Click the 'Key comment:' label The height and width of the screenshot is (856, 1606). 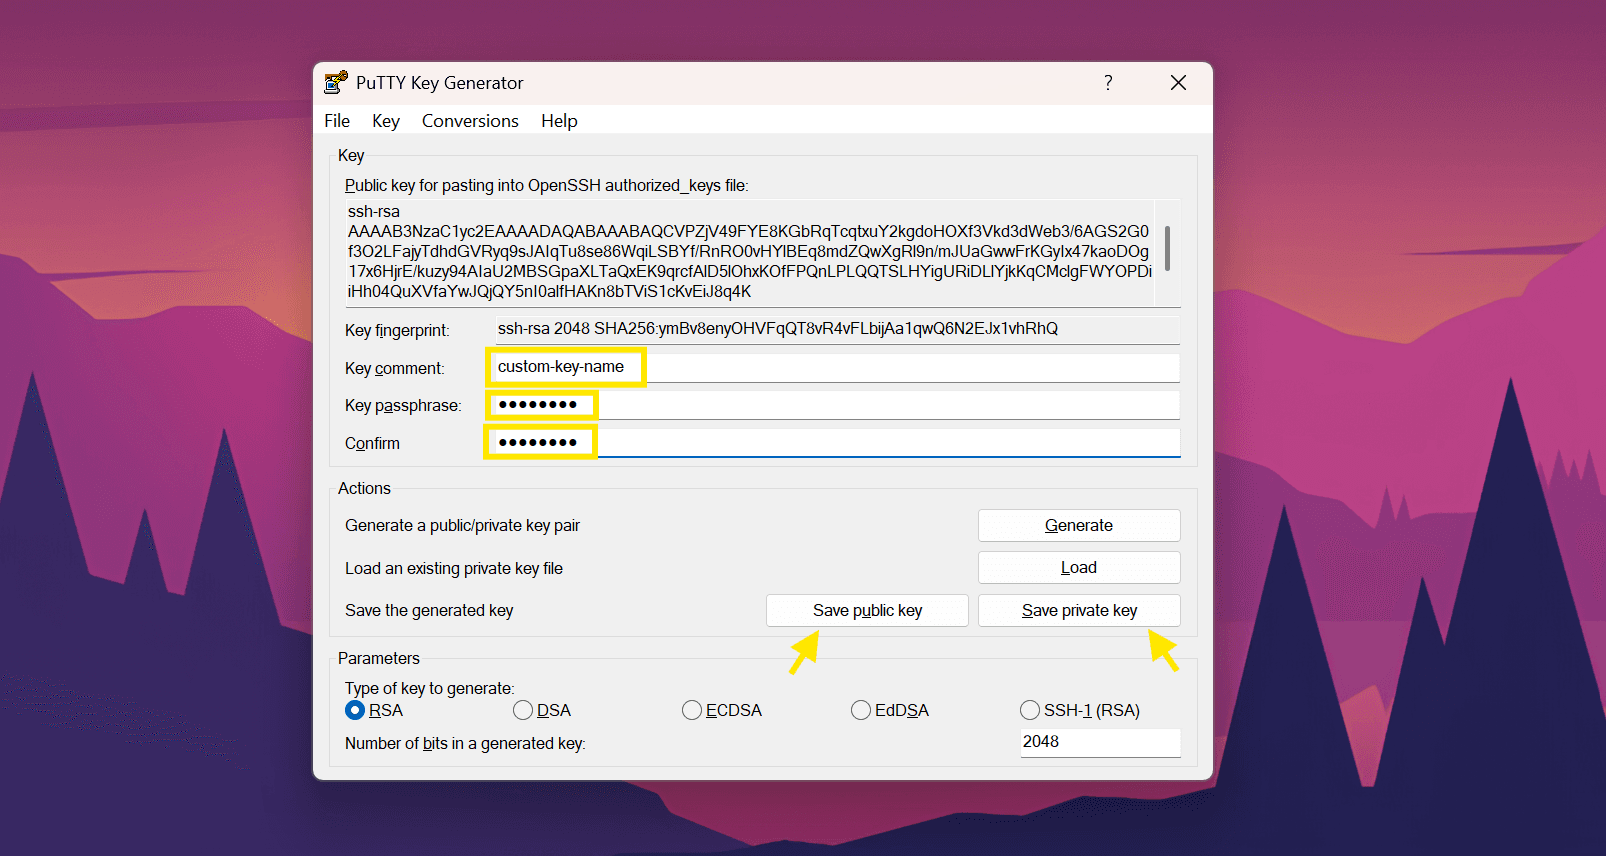[x=395, y=368]
